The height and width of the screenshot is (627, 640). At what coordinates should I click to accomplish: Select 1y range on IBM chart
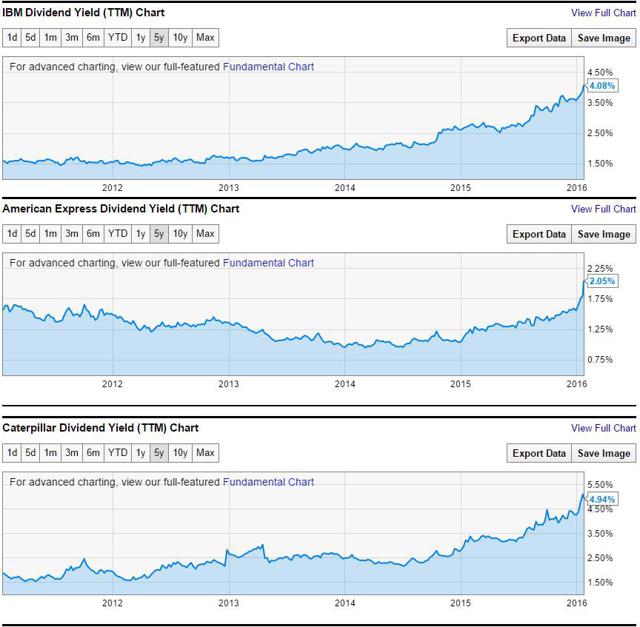pyautogui.click(x=140, y=38)
